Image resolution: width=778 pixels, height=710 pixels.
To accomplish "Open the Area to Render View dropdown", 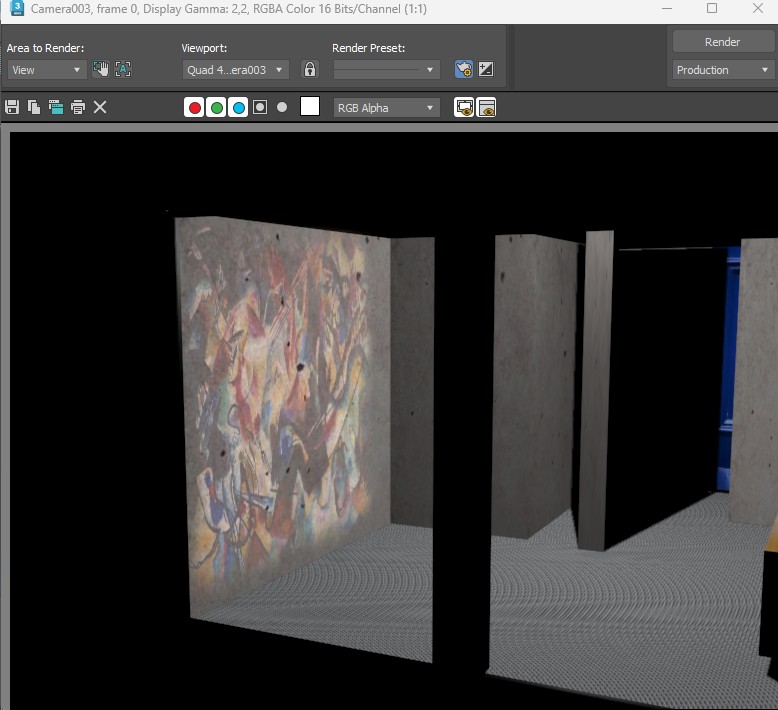I will point(47,70).
